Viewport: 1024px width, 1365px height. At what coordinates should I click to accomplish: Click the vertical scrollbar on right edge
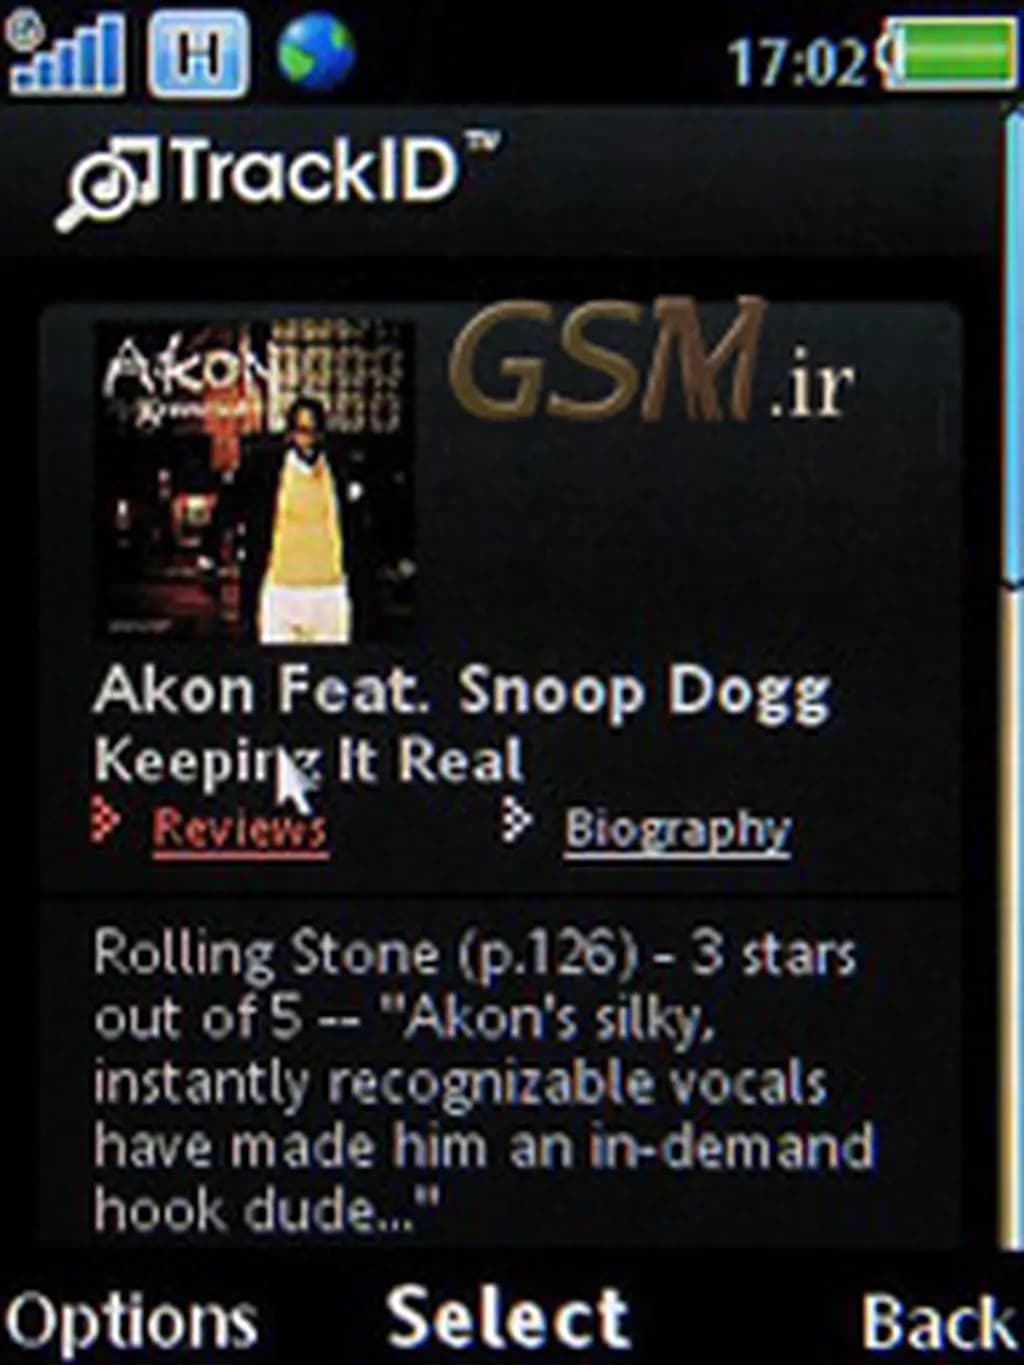coord(1012,680)
